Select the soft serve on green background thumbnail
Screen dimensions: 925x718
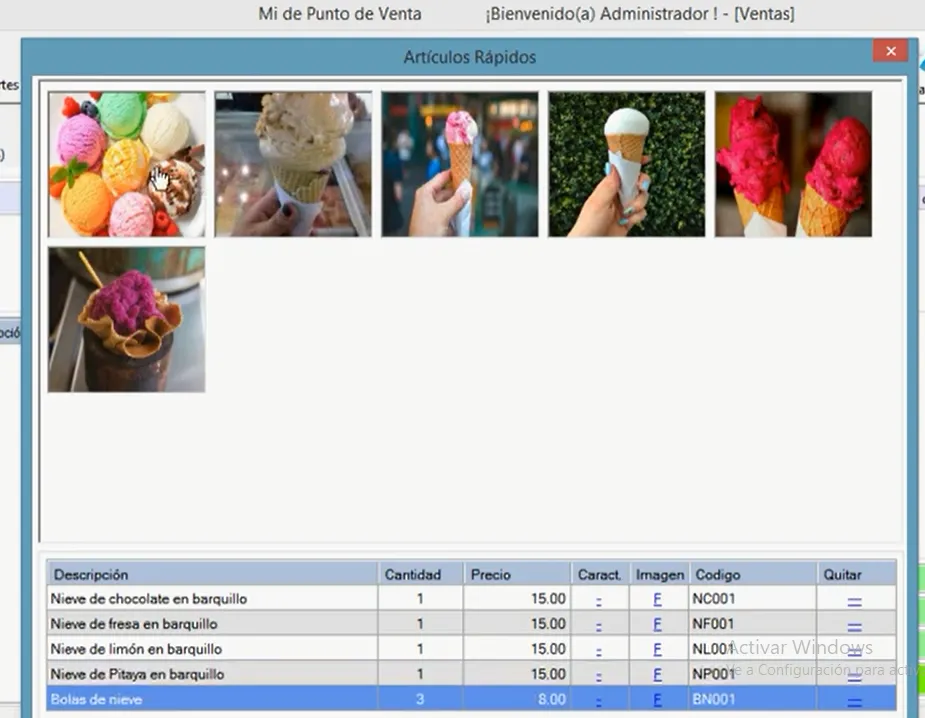click(626, 163)
